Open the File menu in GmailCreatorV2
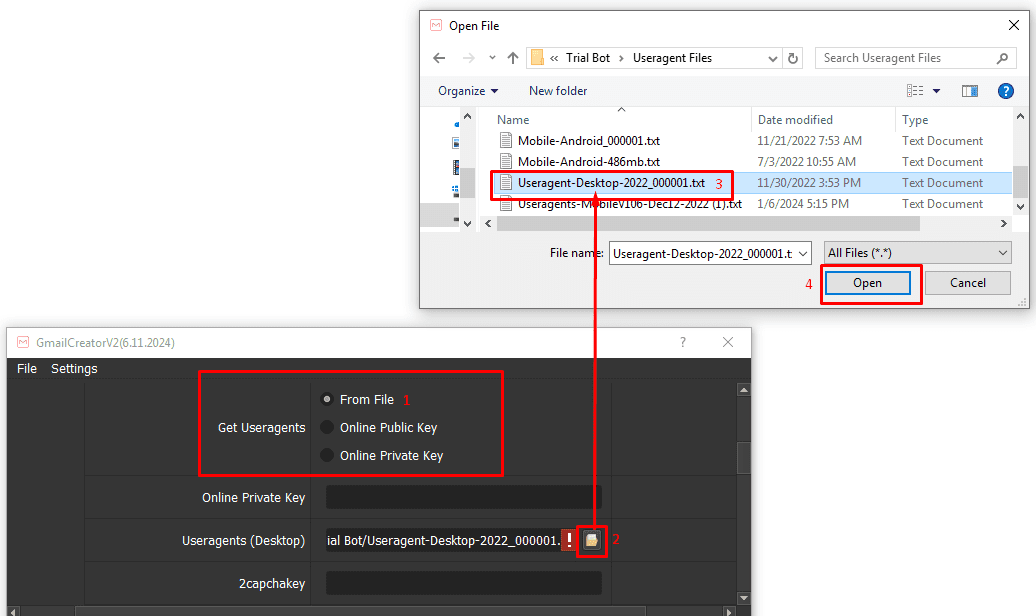 [x=27, y=369]
